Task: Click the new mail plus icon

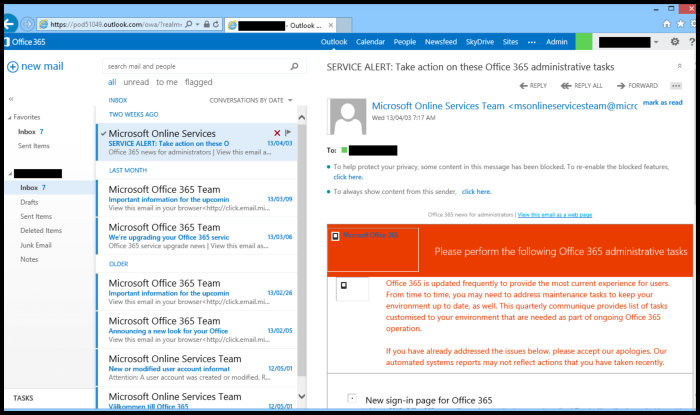Action: click(x=12, y=67)
